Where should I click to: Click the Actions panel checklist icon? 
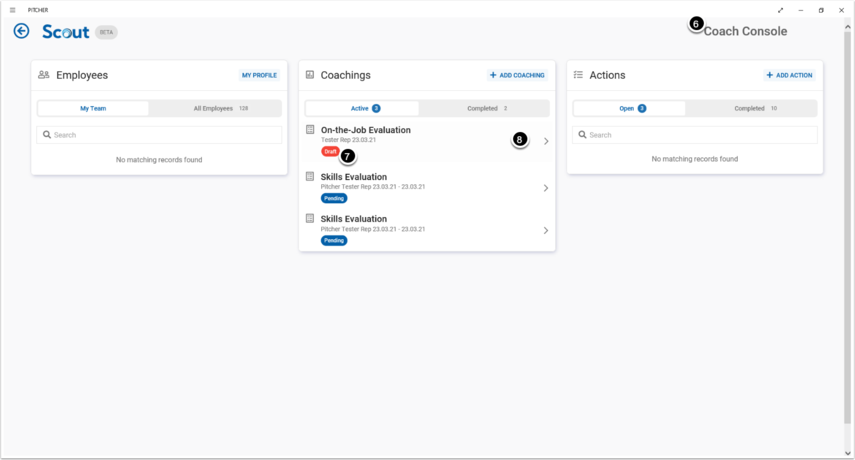click(578, 75)
